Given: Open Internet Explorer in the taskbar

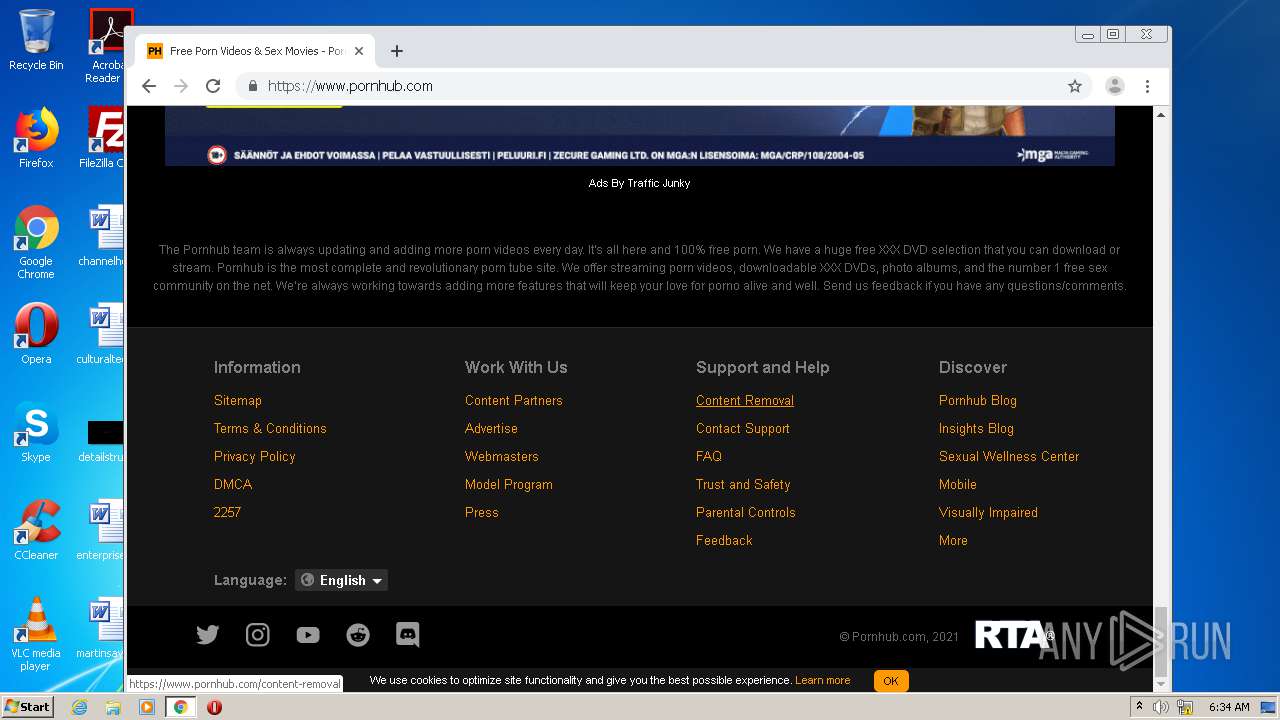Looking at the screenshot, I should [x=79, y=707].
